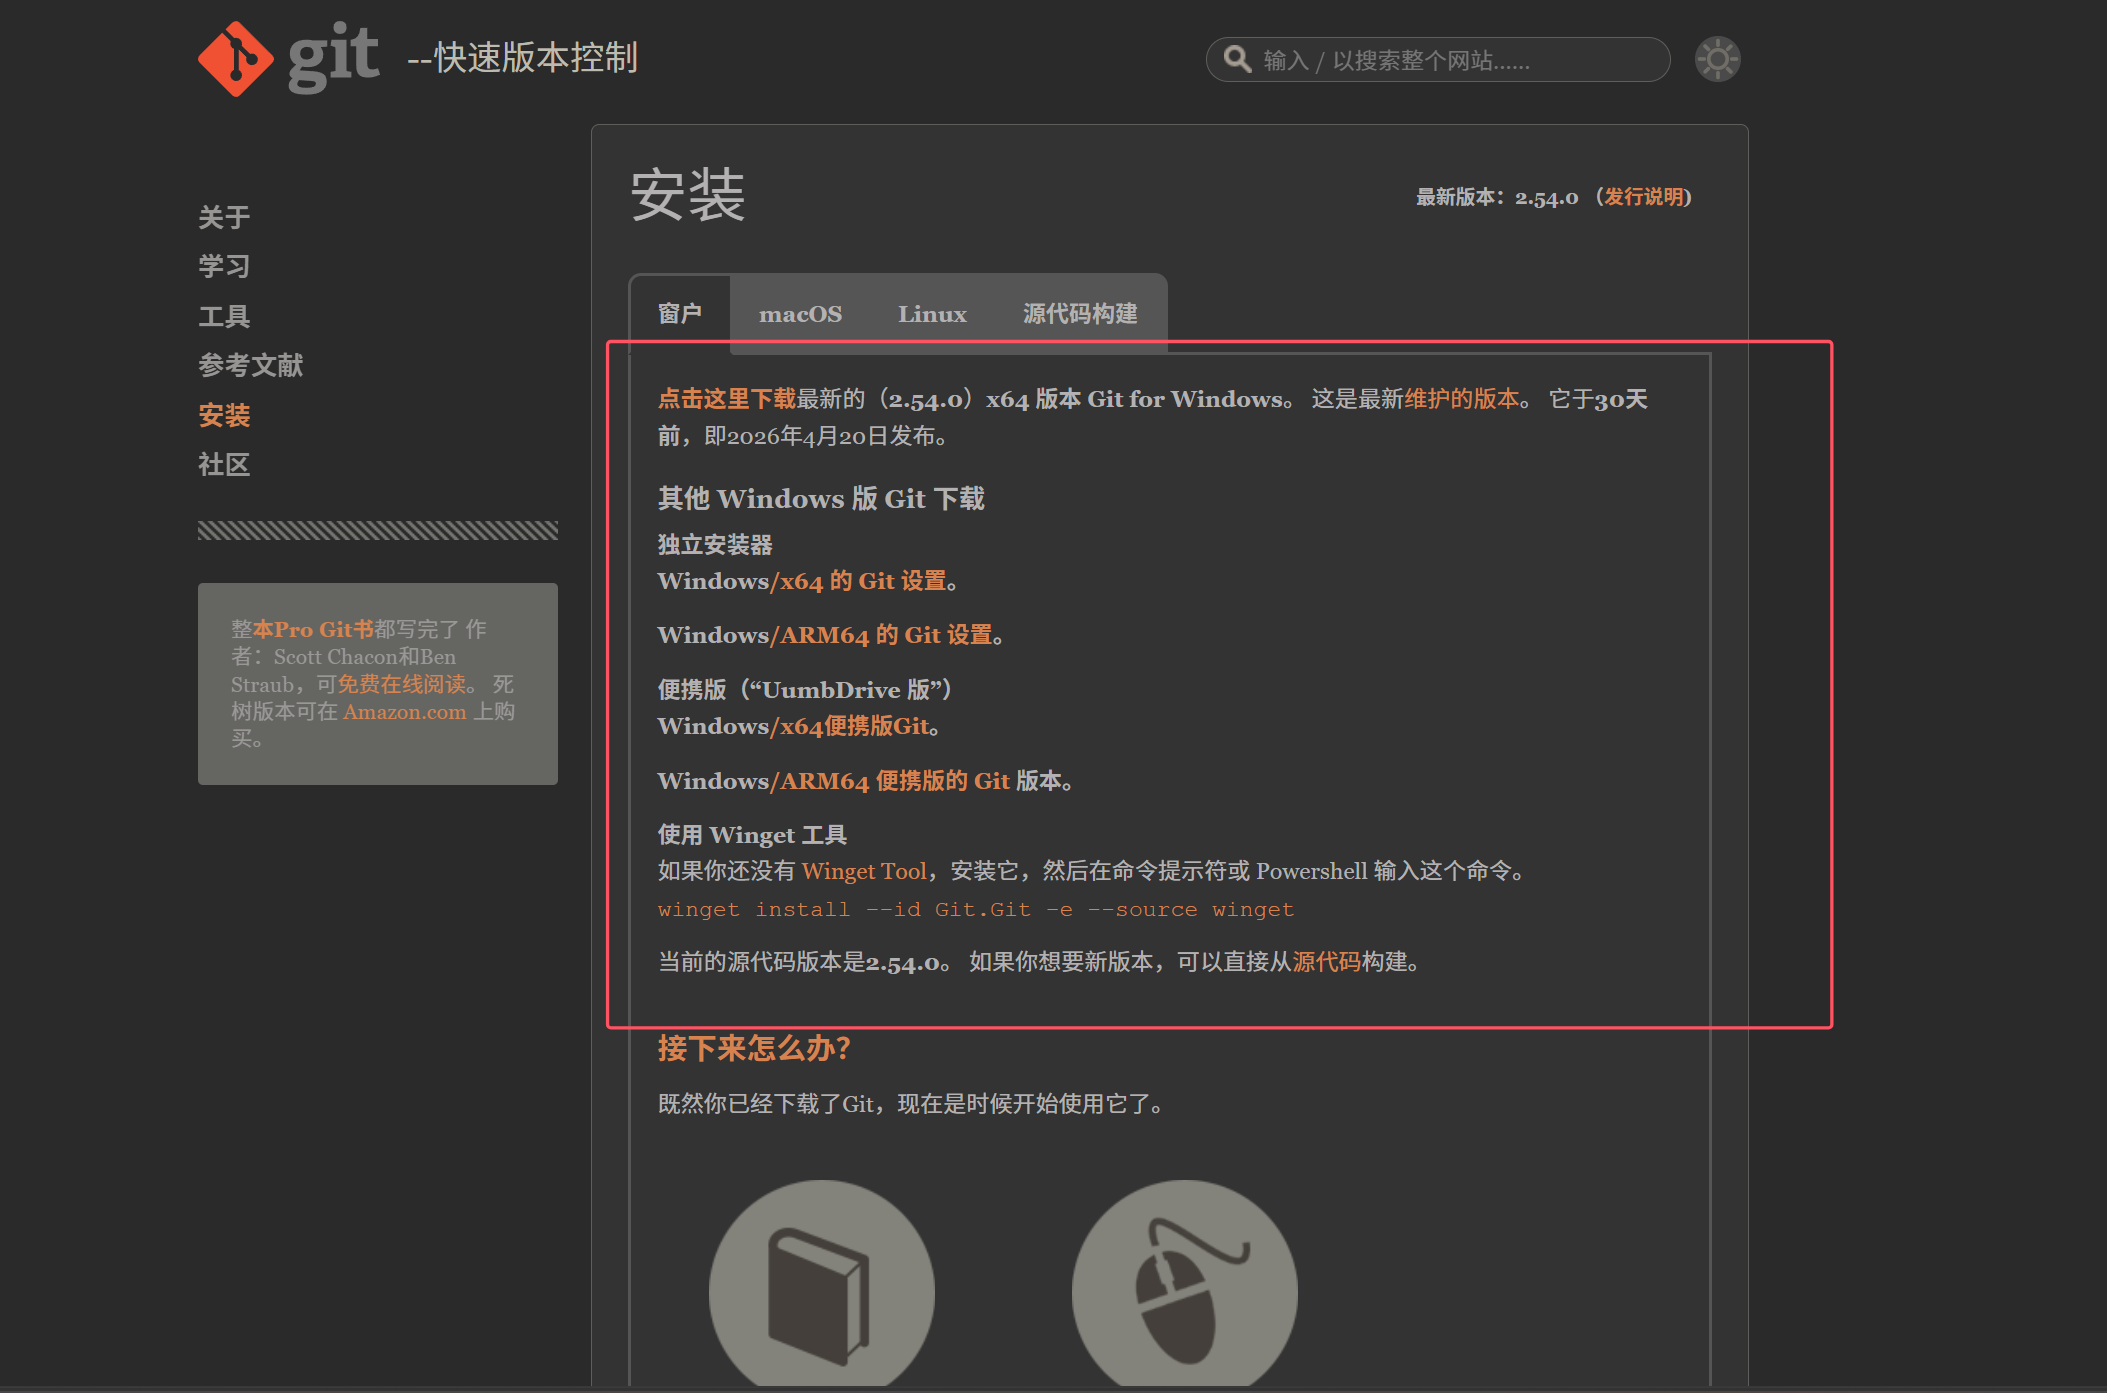Screen dimensions: 2107x1393
Task: Open the Pro Git书 link
Action: point(313,629)
